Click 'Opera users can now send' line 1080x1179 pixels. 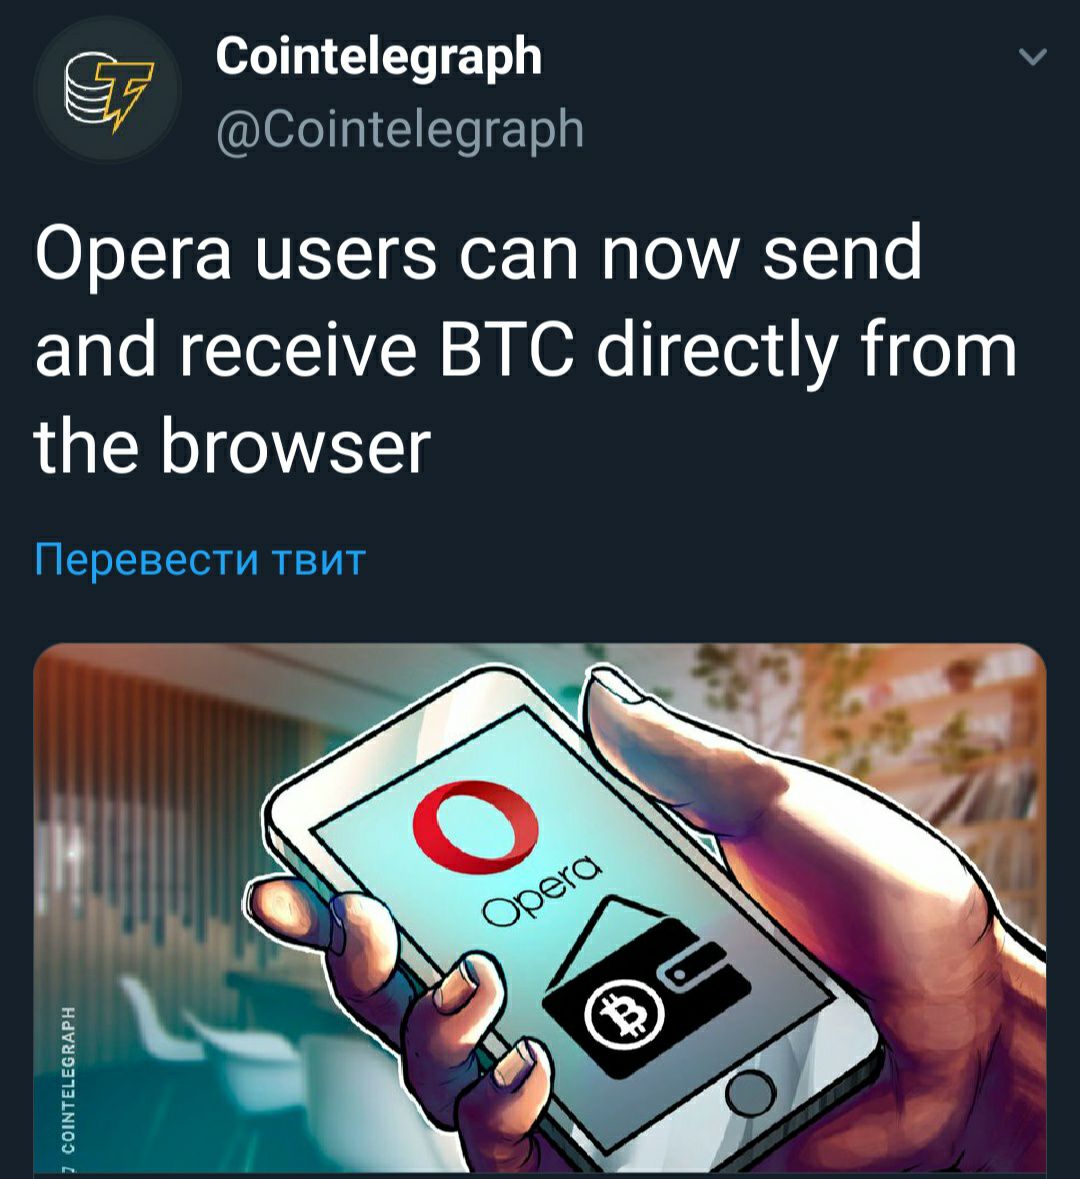[x=478, y=253]
